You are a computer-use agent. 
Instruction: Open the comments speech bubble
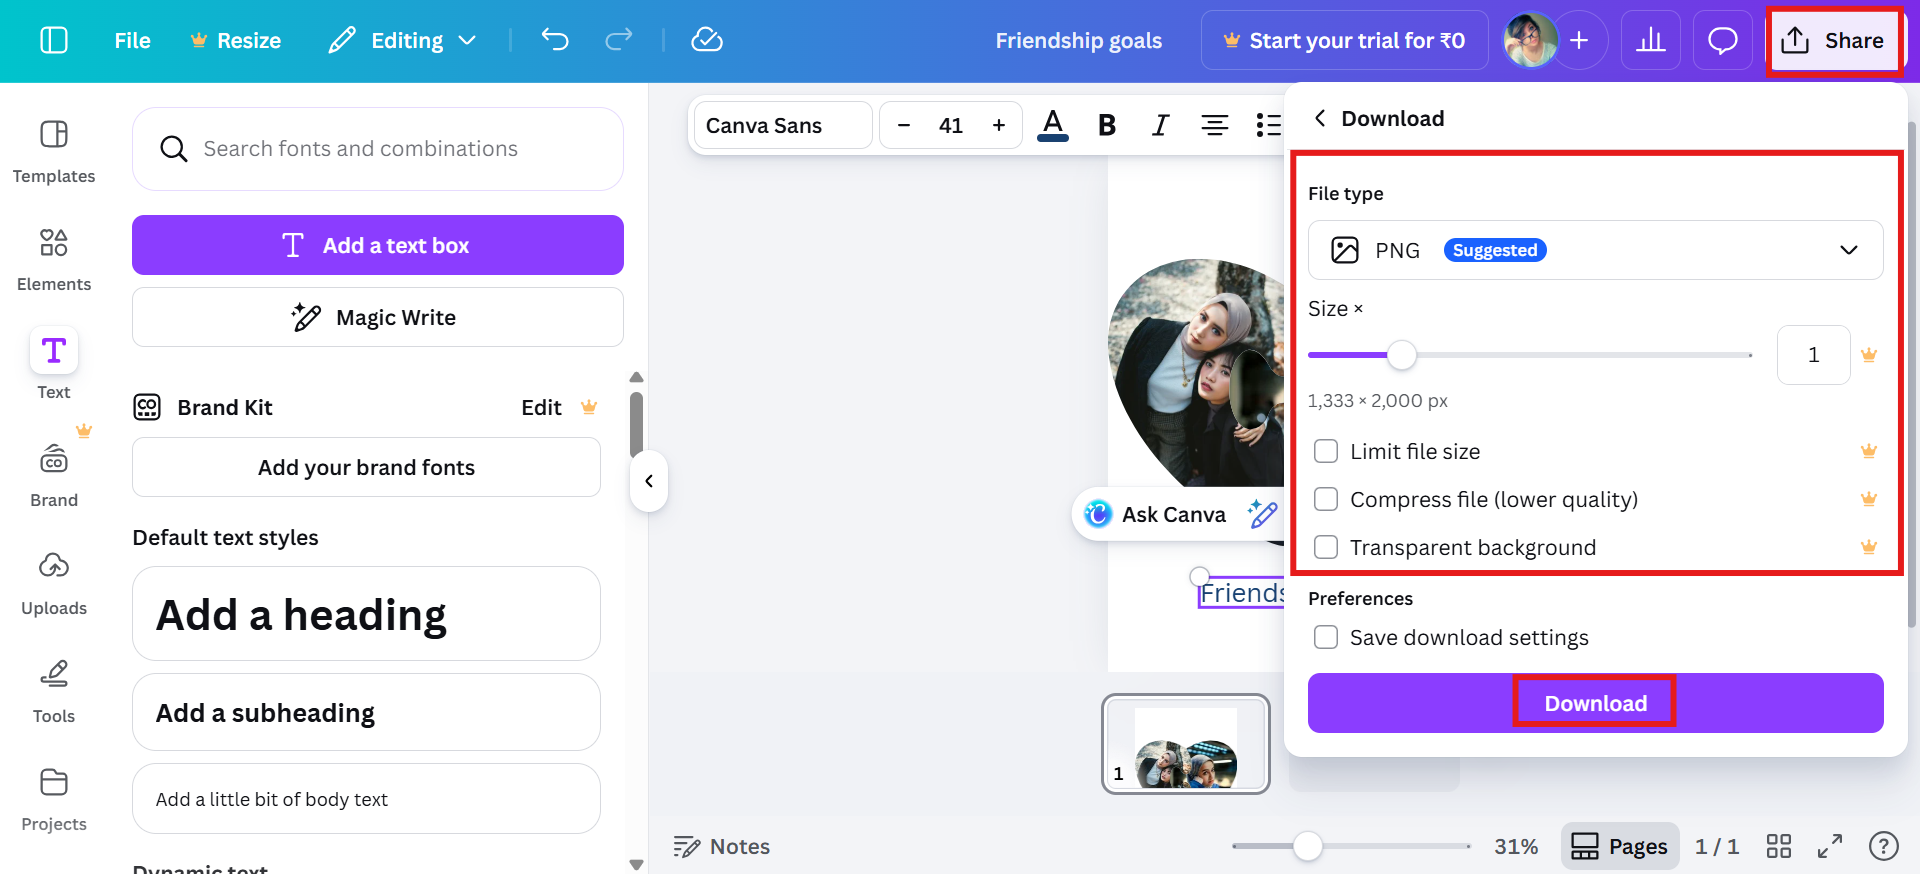1723,40
